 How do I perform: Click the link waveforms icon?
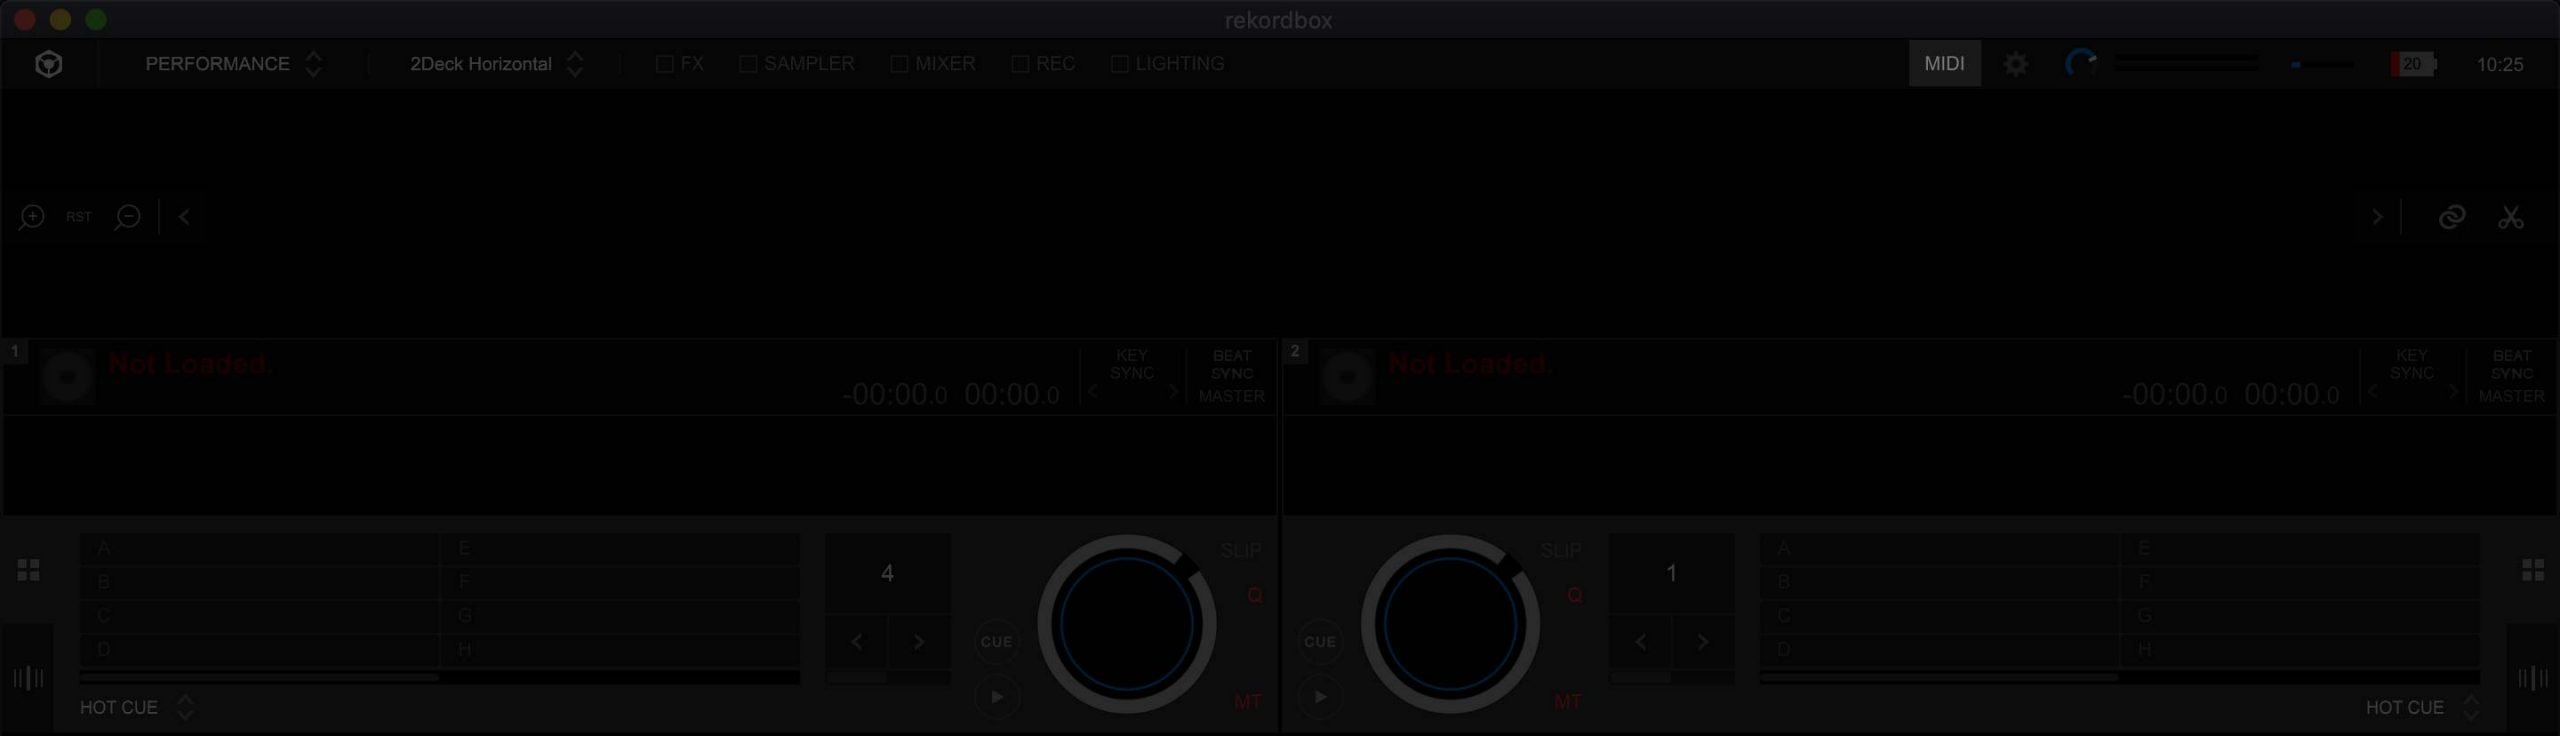click(x=2451, y=217)
